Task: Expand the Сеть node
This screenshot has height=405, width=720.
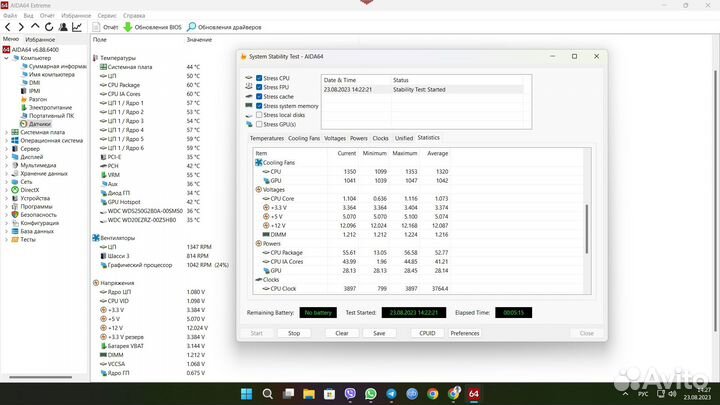Action: tap(6, 182)
